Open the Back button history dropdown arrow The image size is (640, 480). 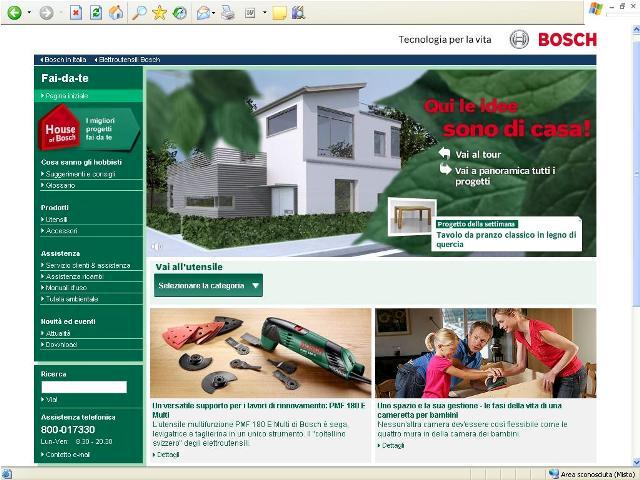click(29, 13)
